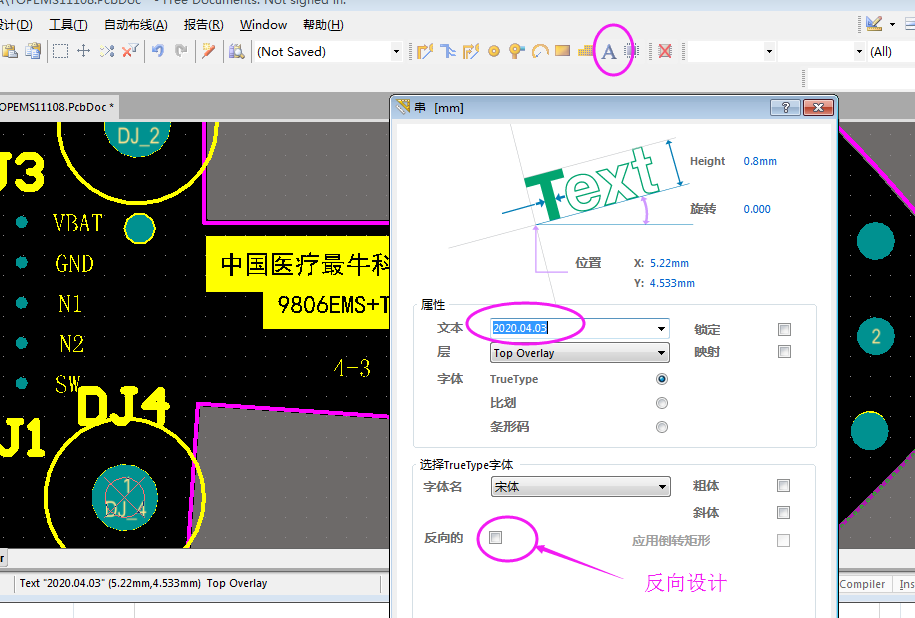Click the selection rectangle tool icon

[60, 51]
